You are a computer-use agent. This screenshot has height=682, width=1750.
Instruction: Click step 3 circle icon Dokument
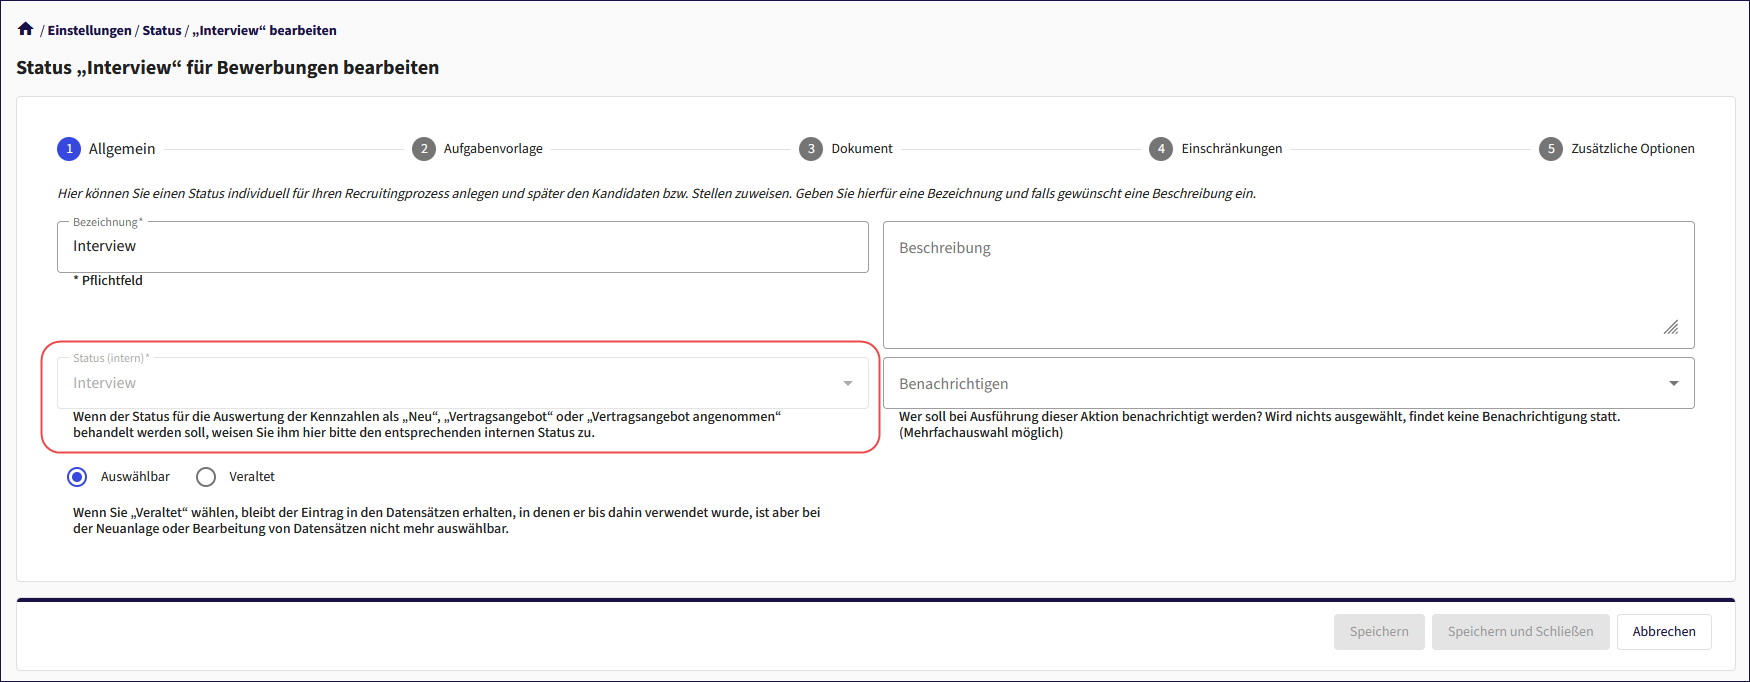pyautogui.click(x=811, y=149)
